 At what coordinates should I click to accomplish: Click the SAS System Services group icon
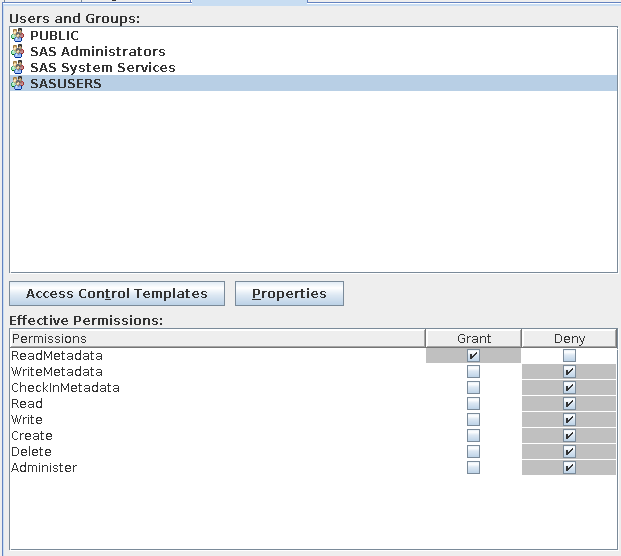[x=17, y=68]
